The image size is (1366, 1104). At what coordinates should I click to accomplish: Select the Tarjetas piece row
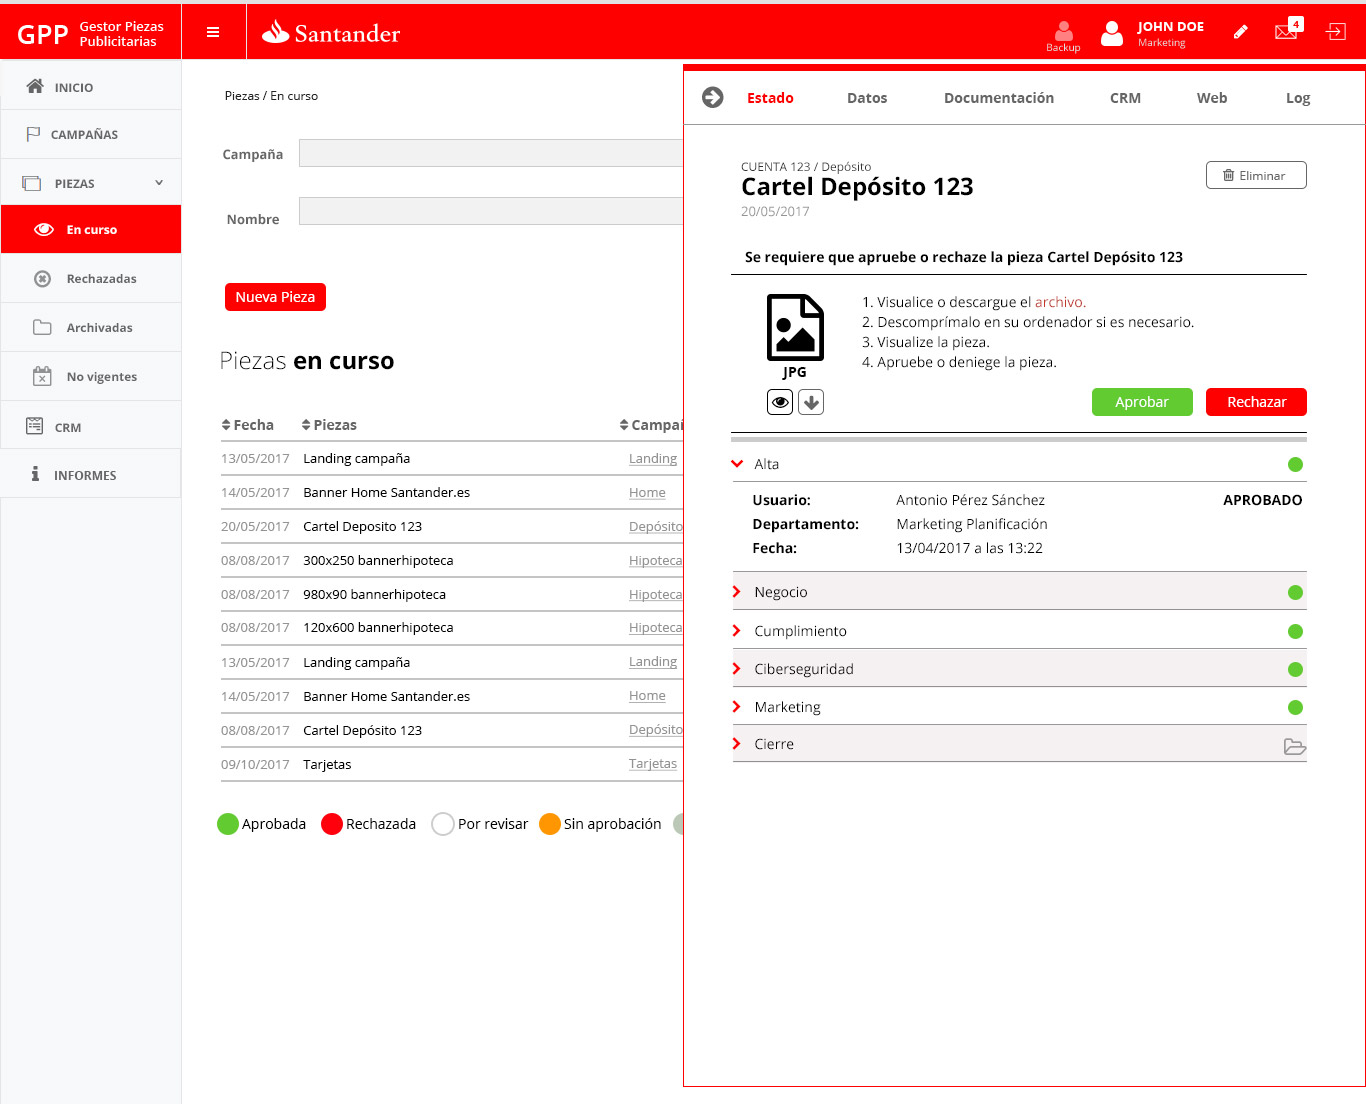pyautogui.click(x=452, y=764)
